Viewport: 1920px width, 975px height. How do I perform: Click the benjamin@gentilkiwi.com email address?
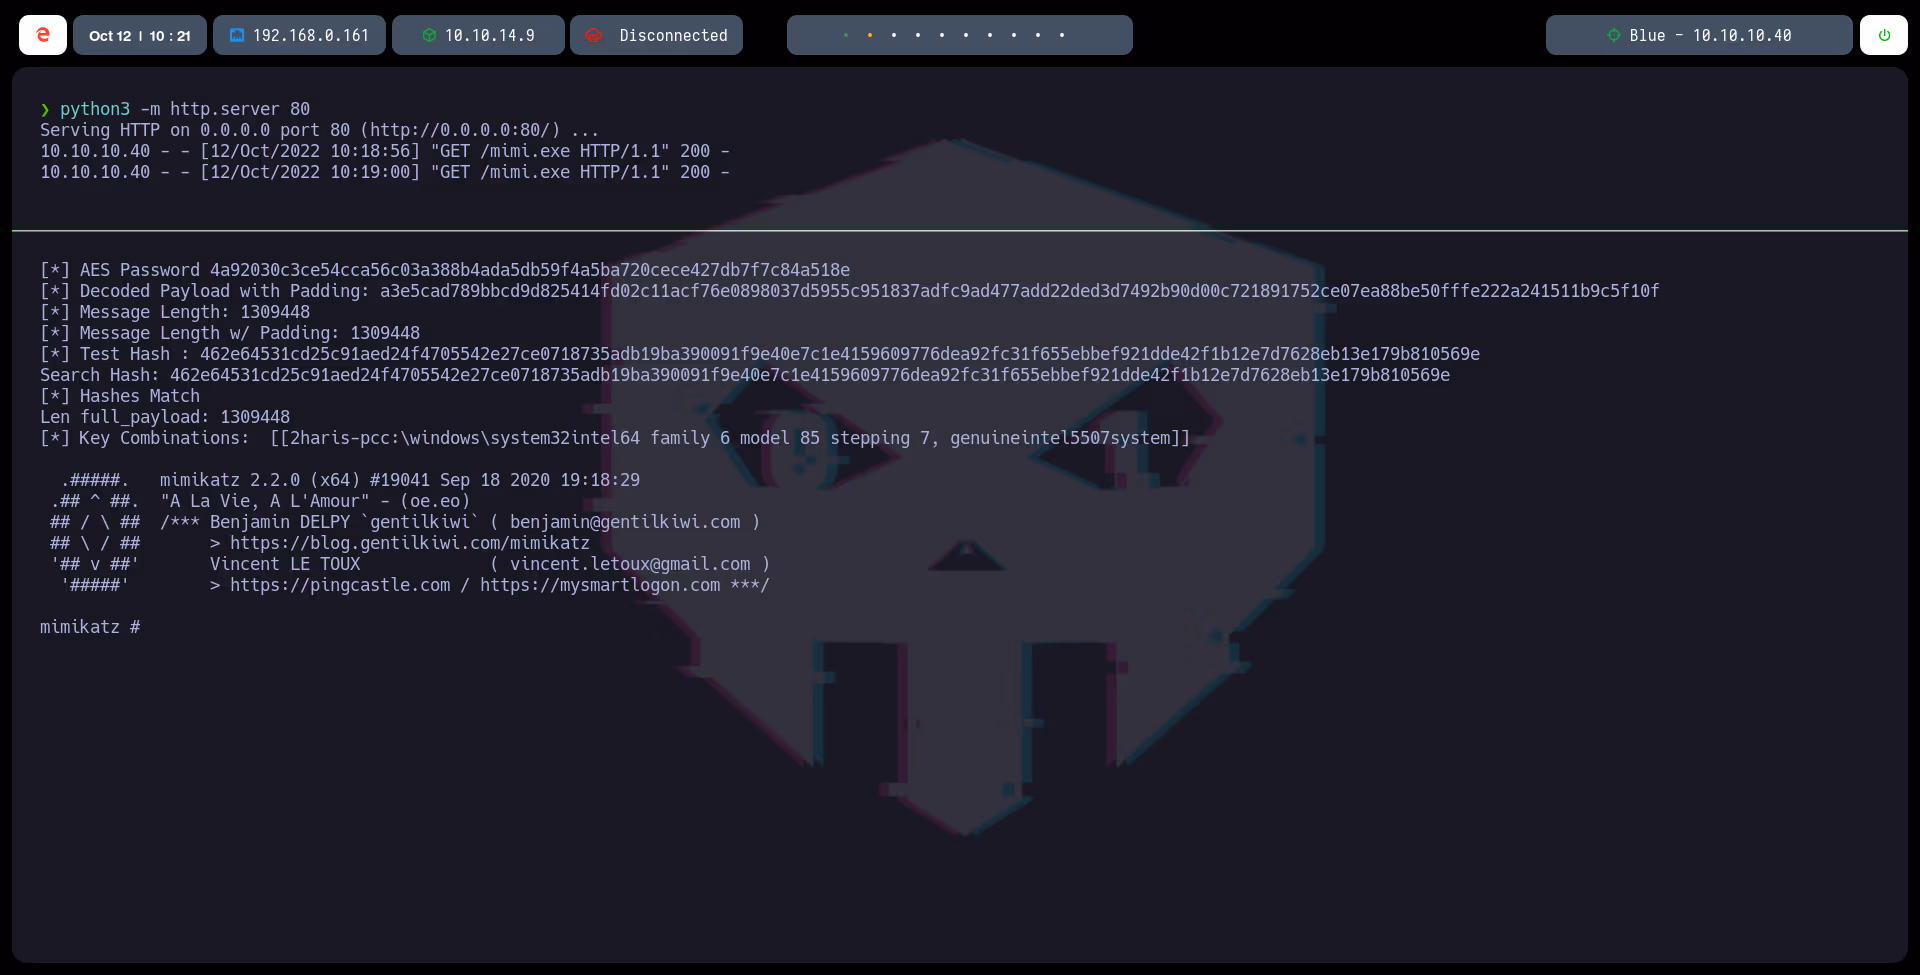point(627,522)
